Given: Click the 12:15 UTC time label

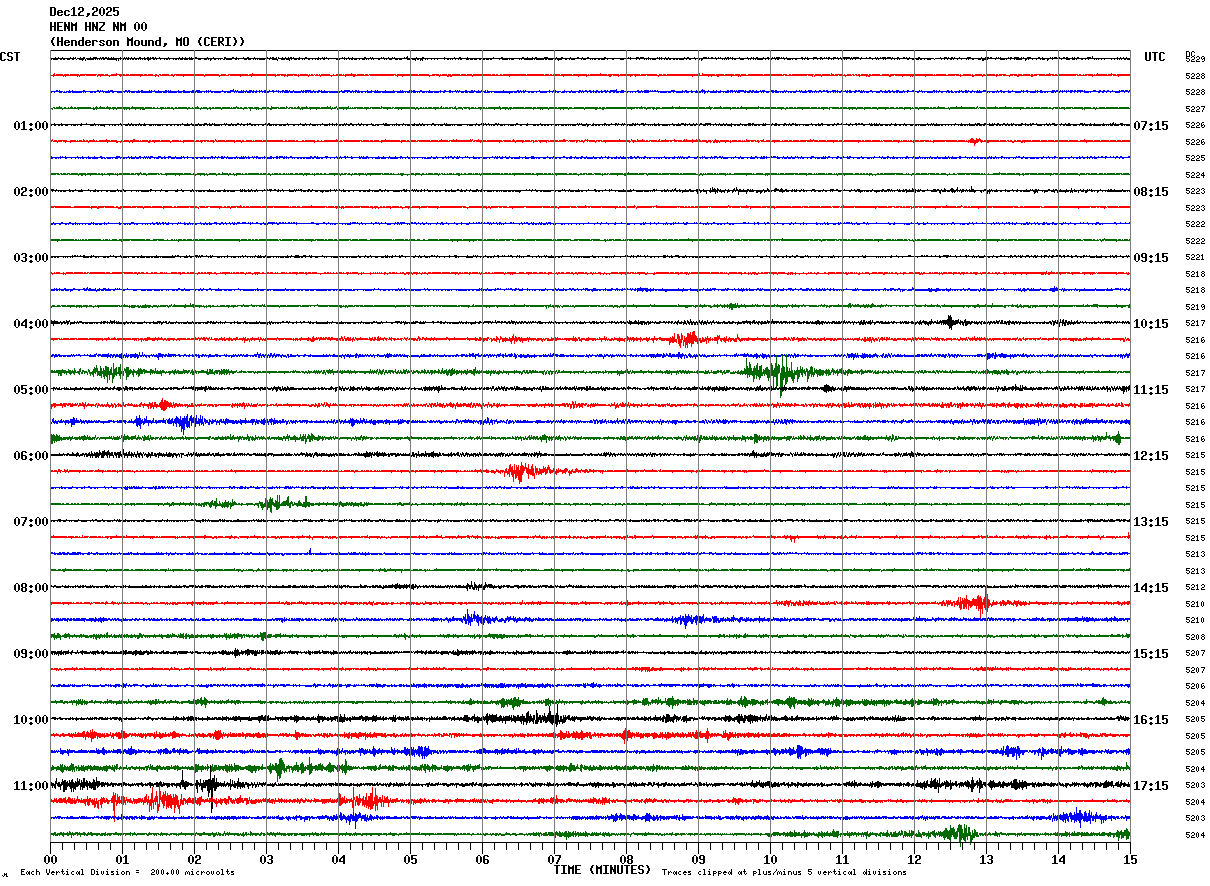Looking at the screenshot, I should tap(1151, 456).
